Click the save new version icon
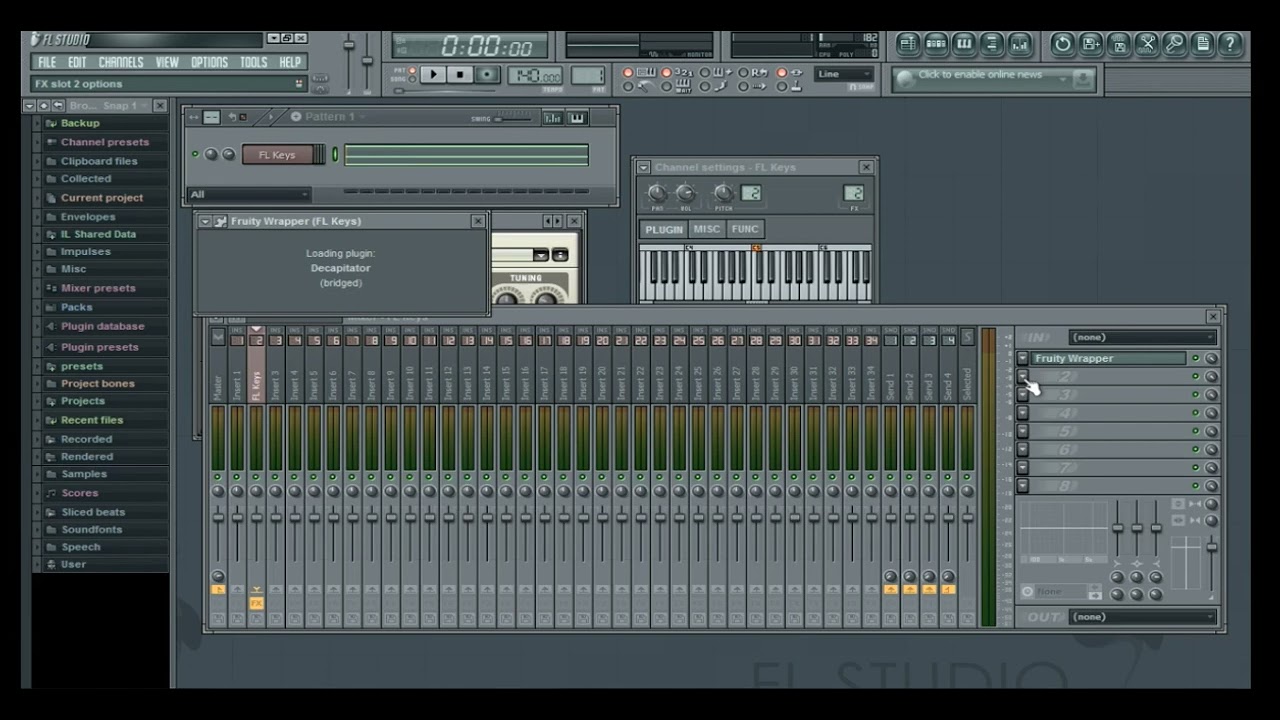1280x720 pixels. pyautogui.click(x=1090, y=43)
